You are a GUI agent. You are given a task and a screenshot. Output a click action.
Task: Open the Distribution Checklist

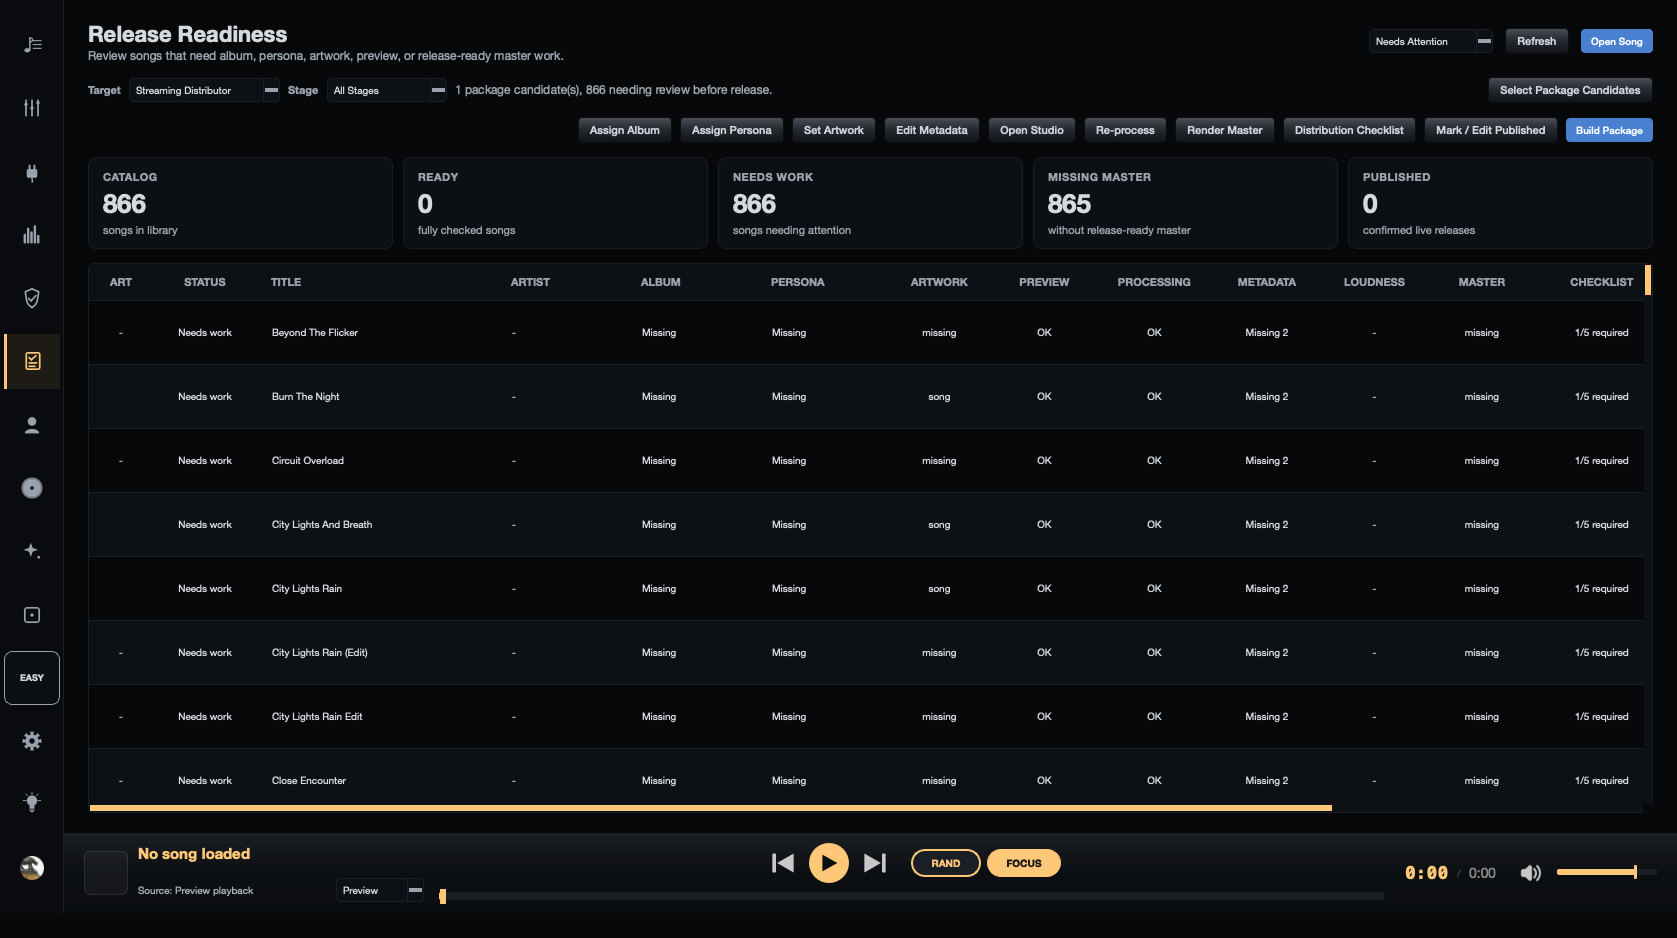click(1349, 130)
